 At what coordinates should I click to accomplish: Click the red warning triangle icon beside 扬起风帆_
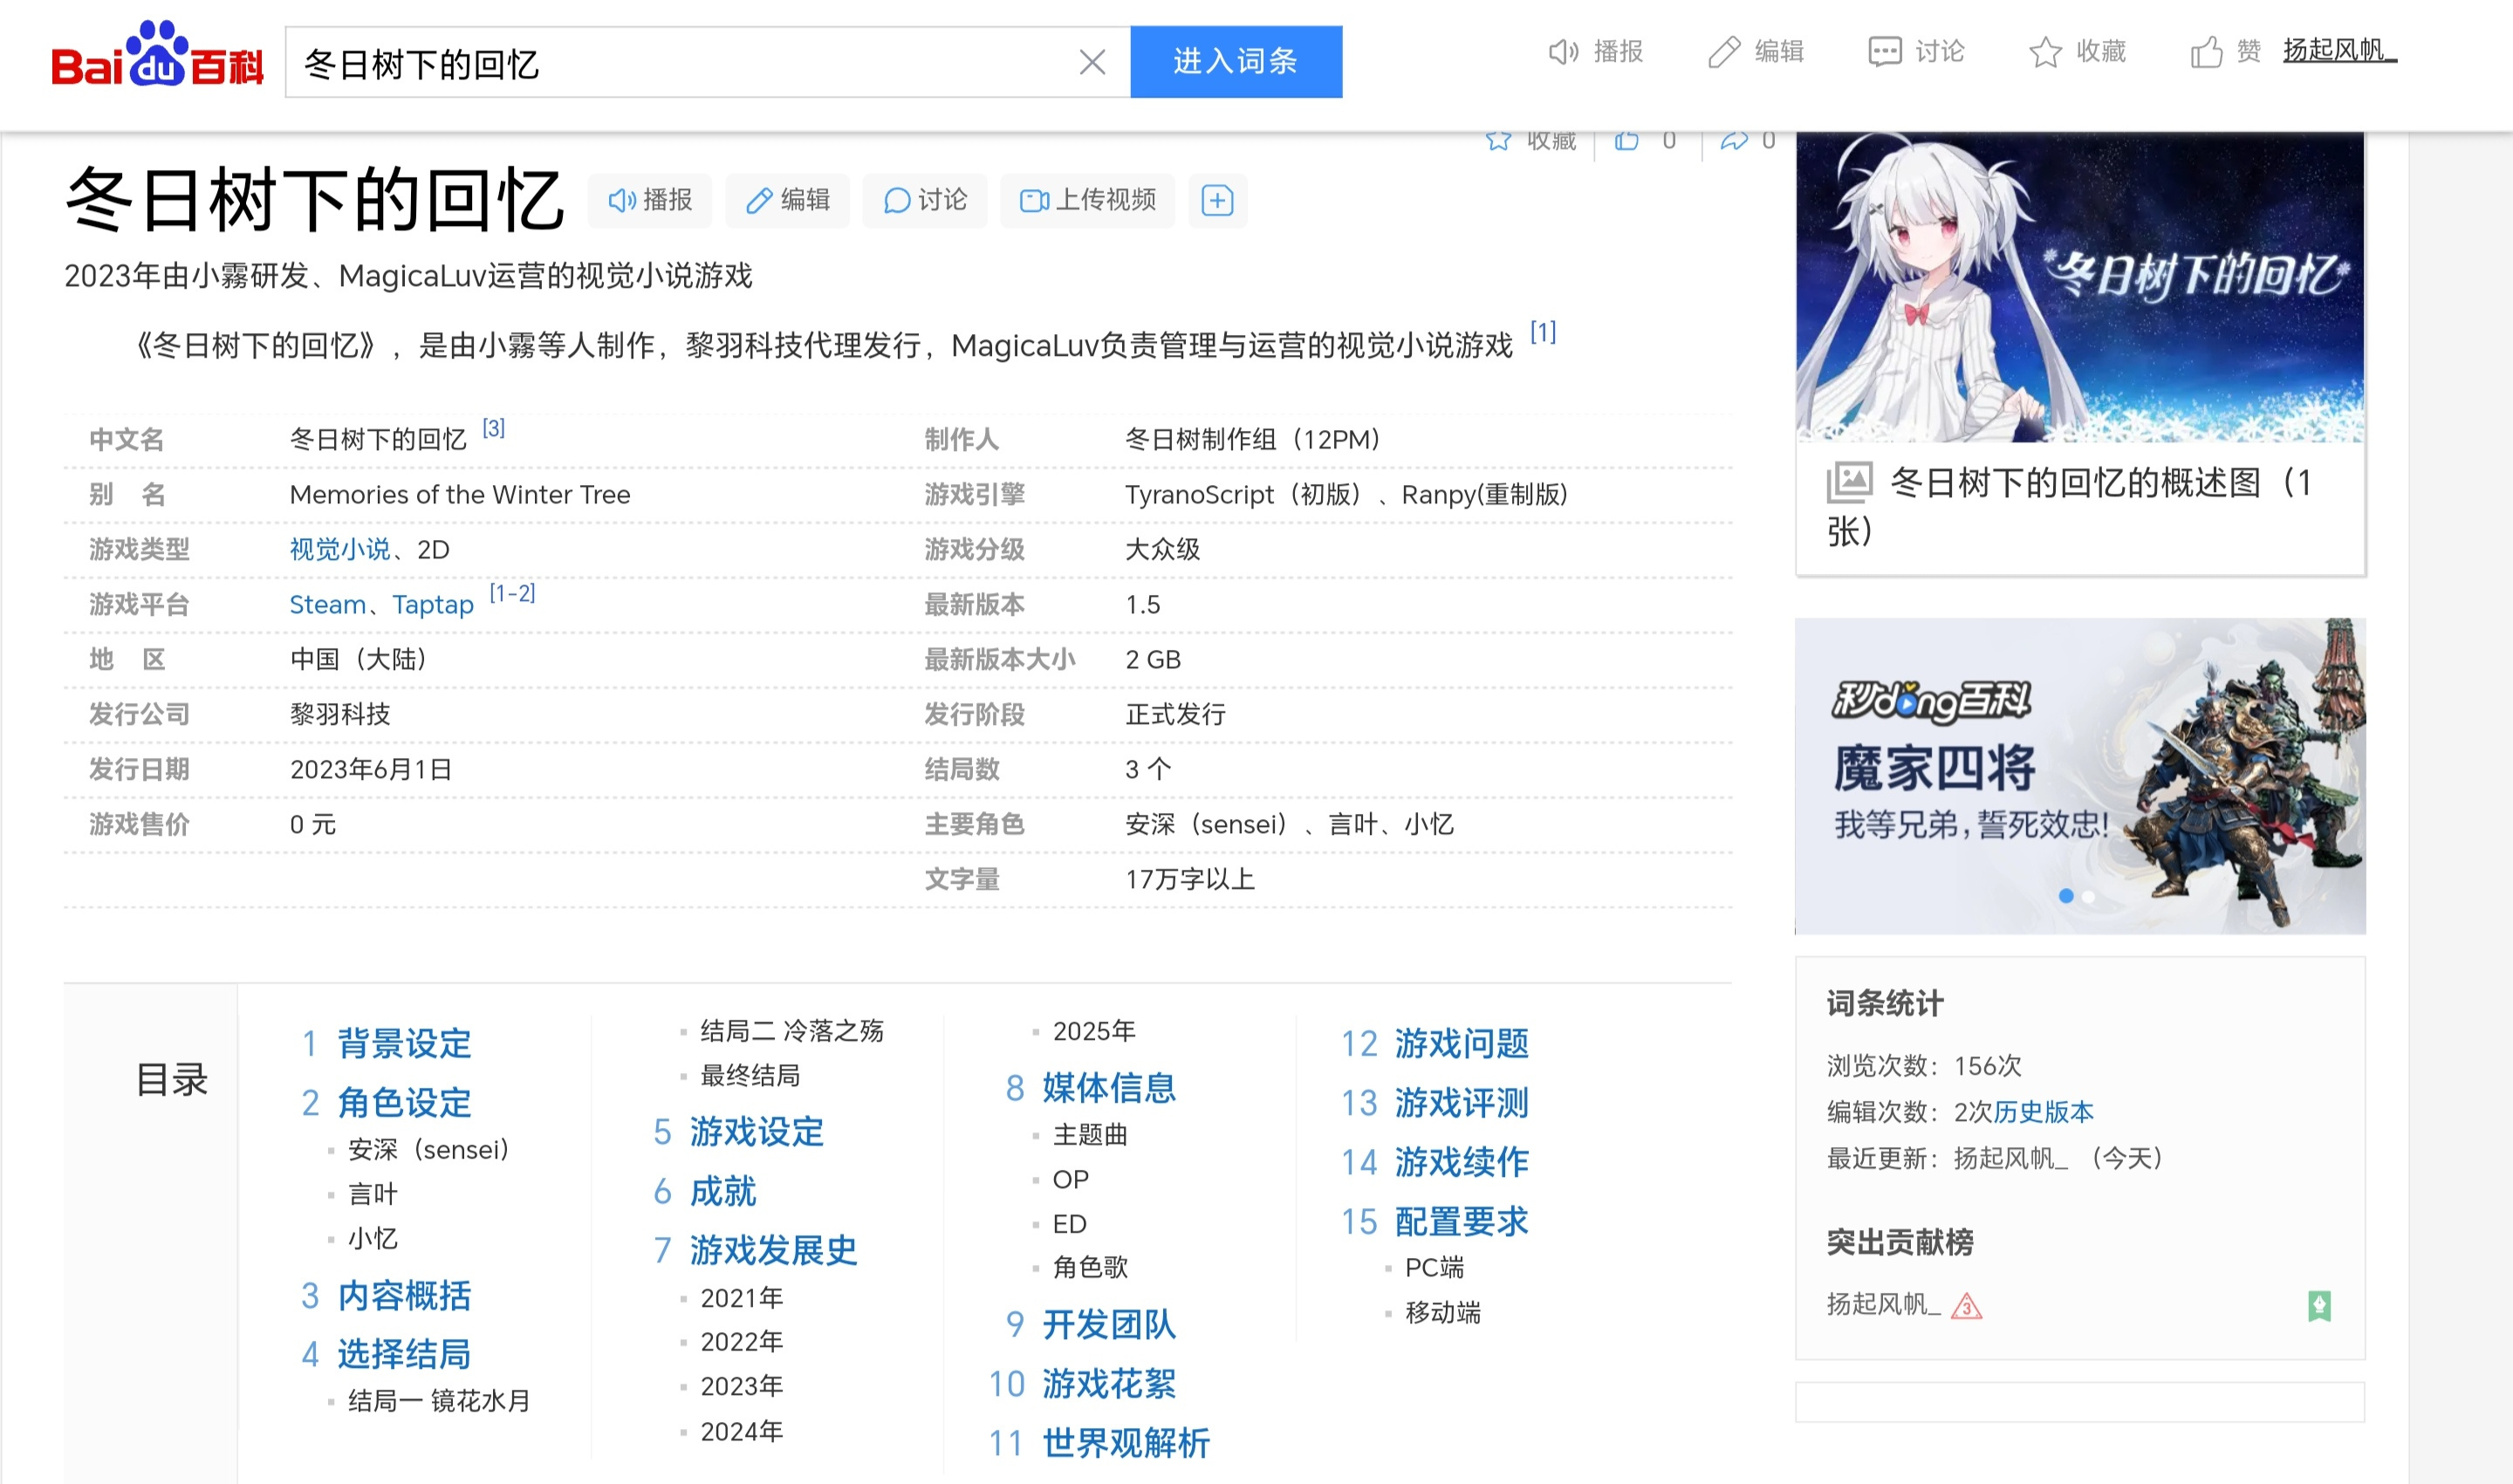click(x=1966, y=1306)
